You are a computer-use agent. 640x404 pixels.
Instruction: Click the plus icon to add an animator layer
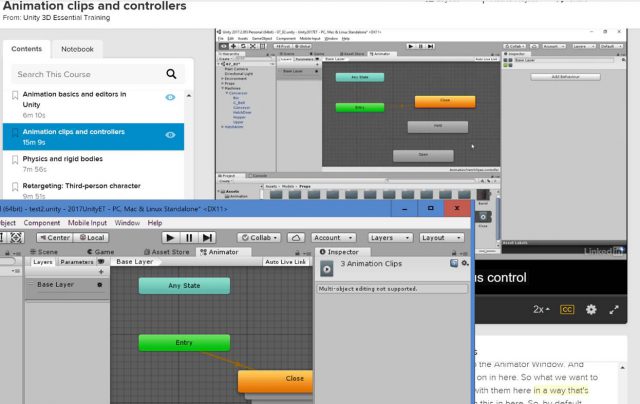pos(101,272)
